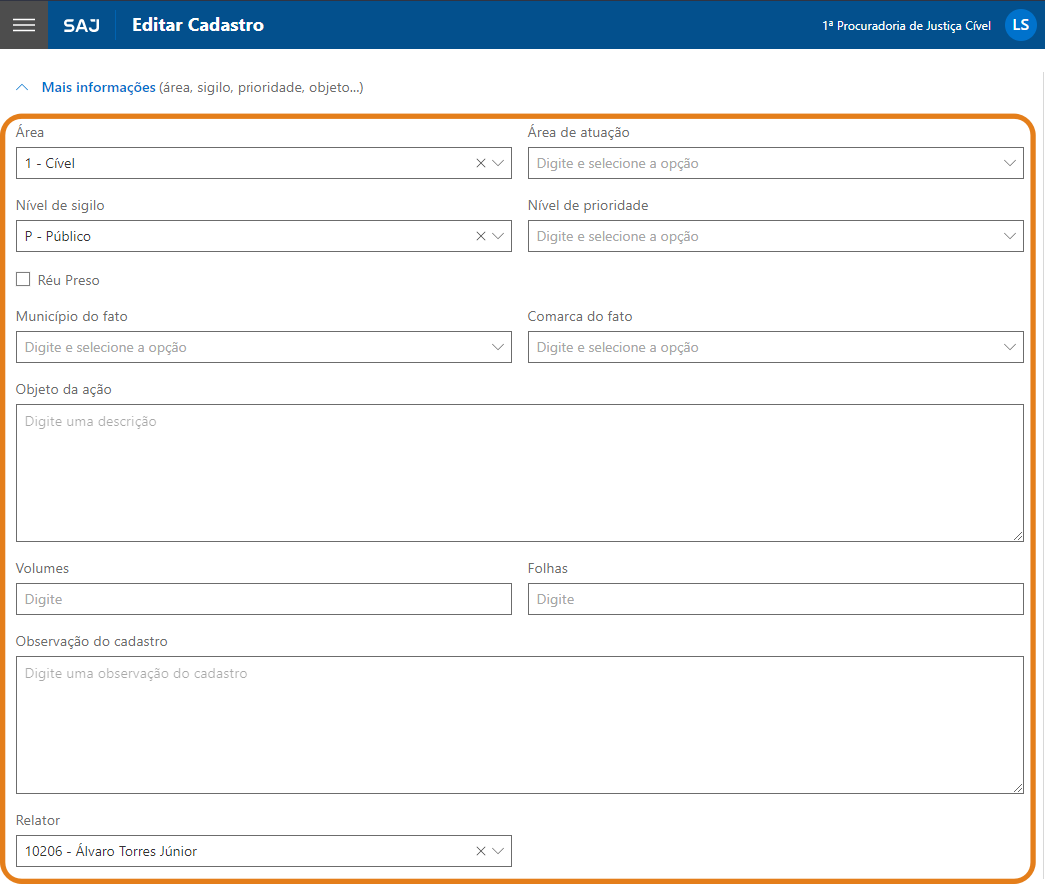Click into the Folhas input field
This screenshot has height=884, width=1046.
775,599
